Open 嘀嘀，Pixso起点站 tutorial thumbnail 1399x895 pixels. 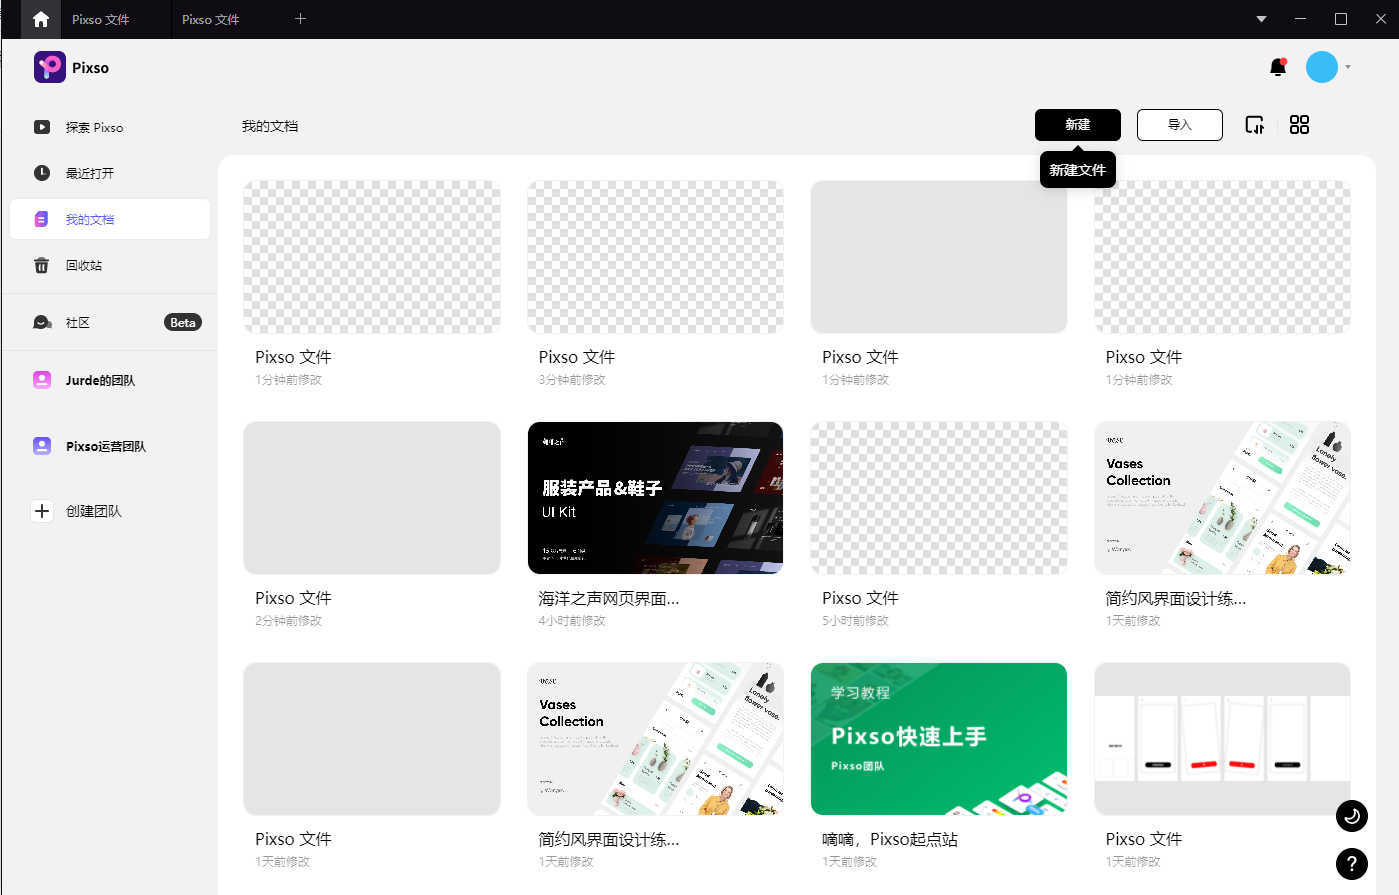coord(939,739)
